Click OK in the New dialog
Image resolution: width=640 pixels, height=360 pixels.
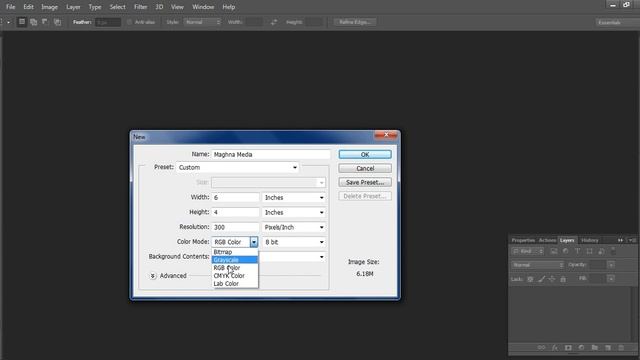(365, 154)
